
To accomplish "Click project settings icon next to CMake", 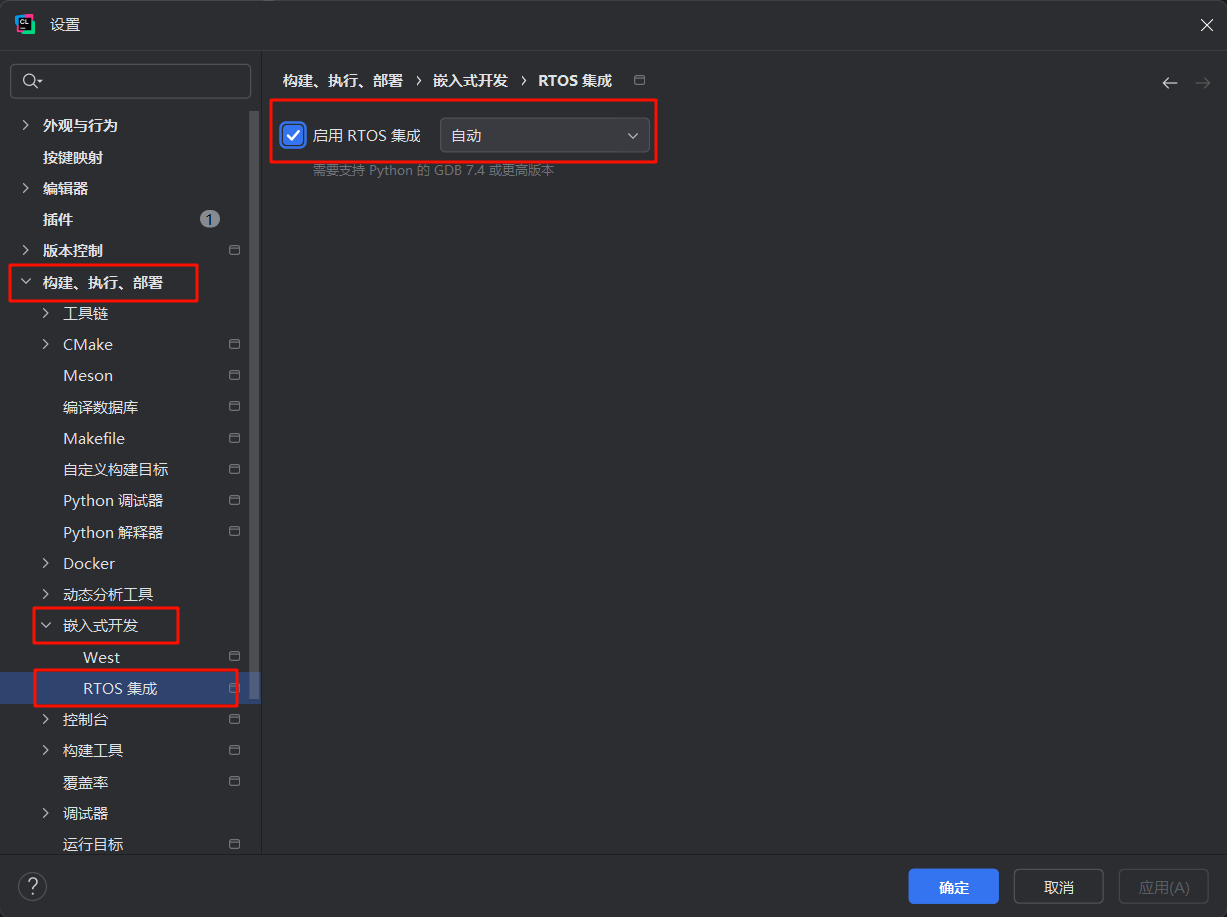I will 234,344.
